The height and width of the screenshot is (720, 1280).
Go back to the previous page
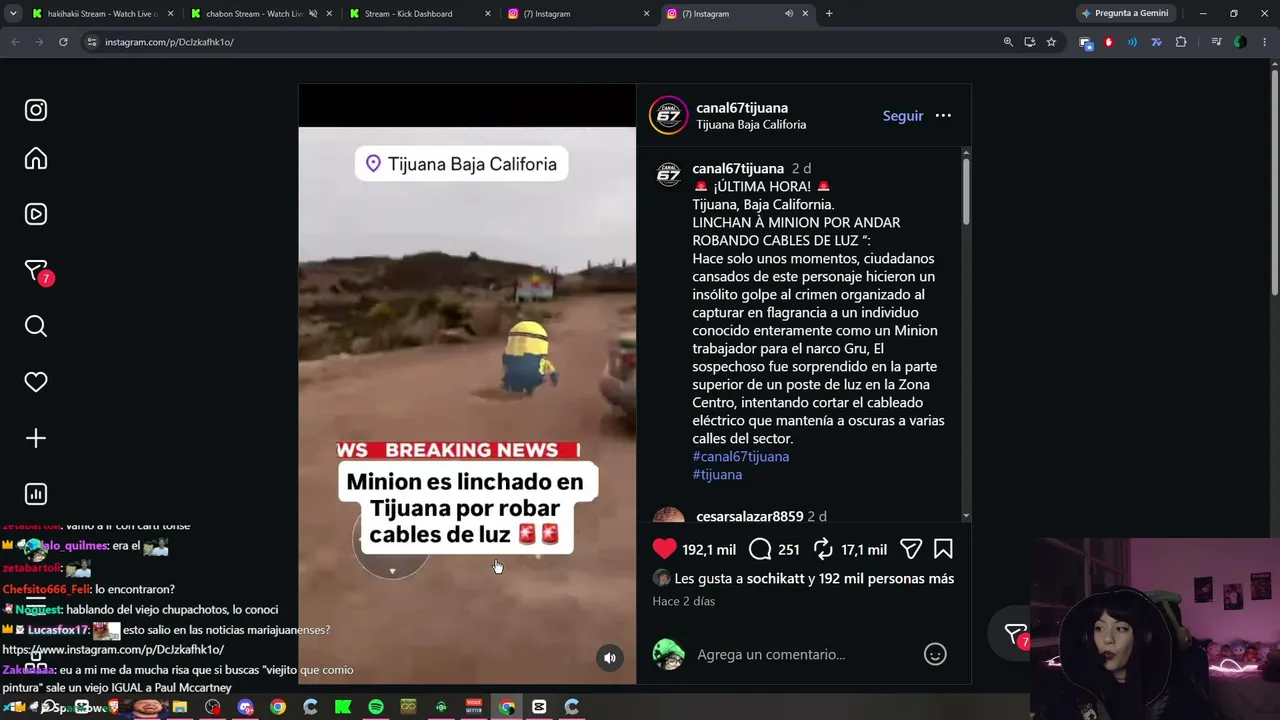(15, 42)
